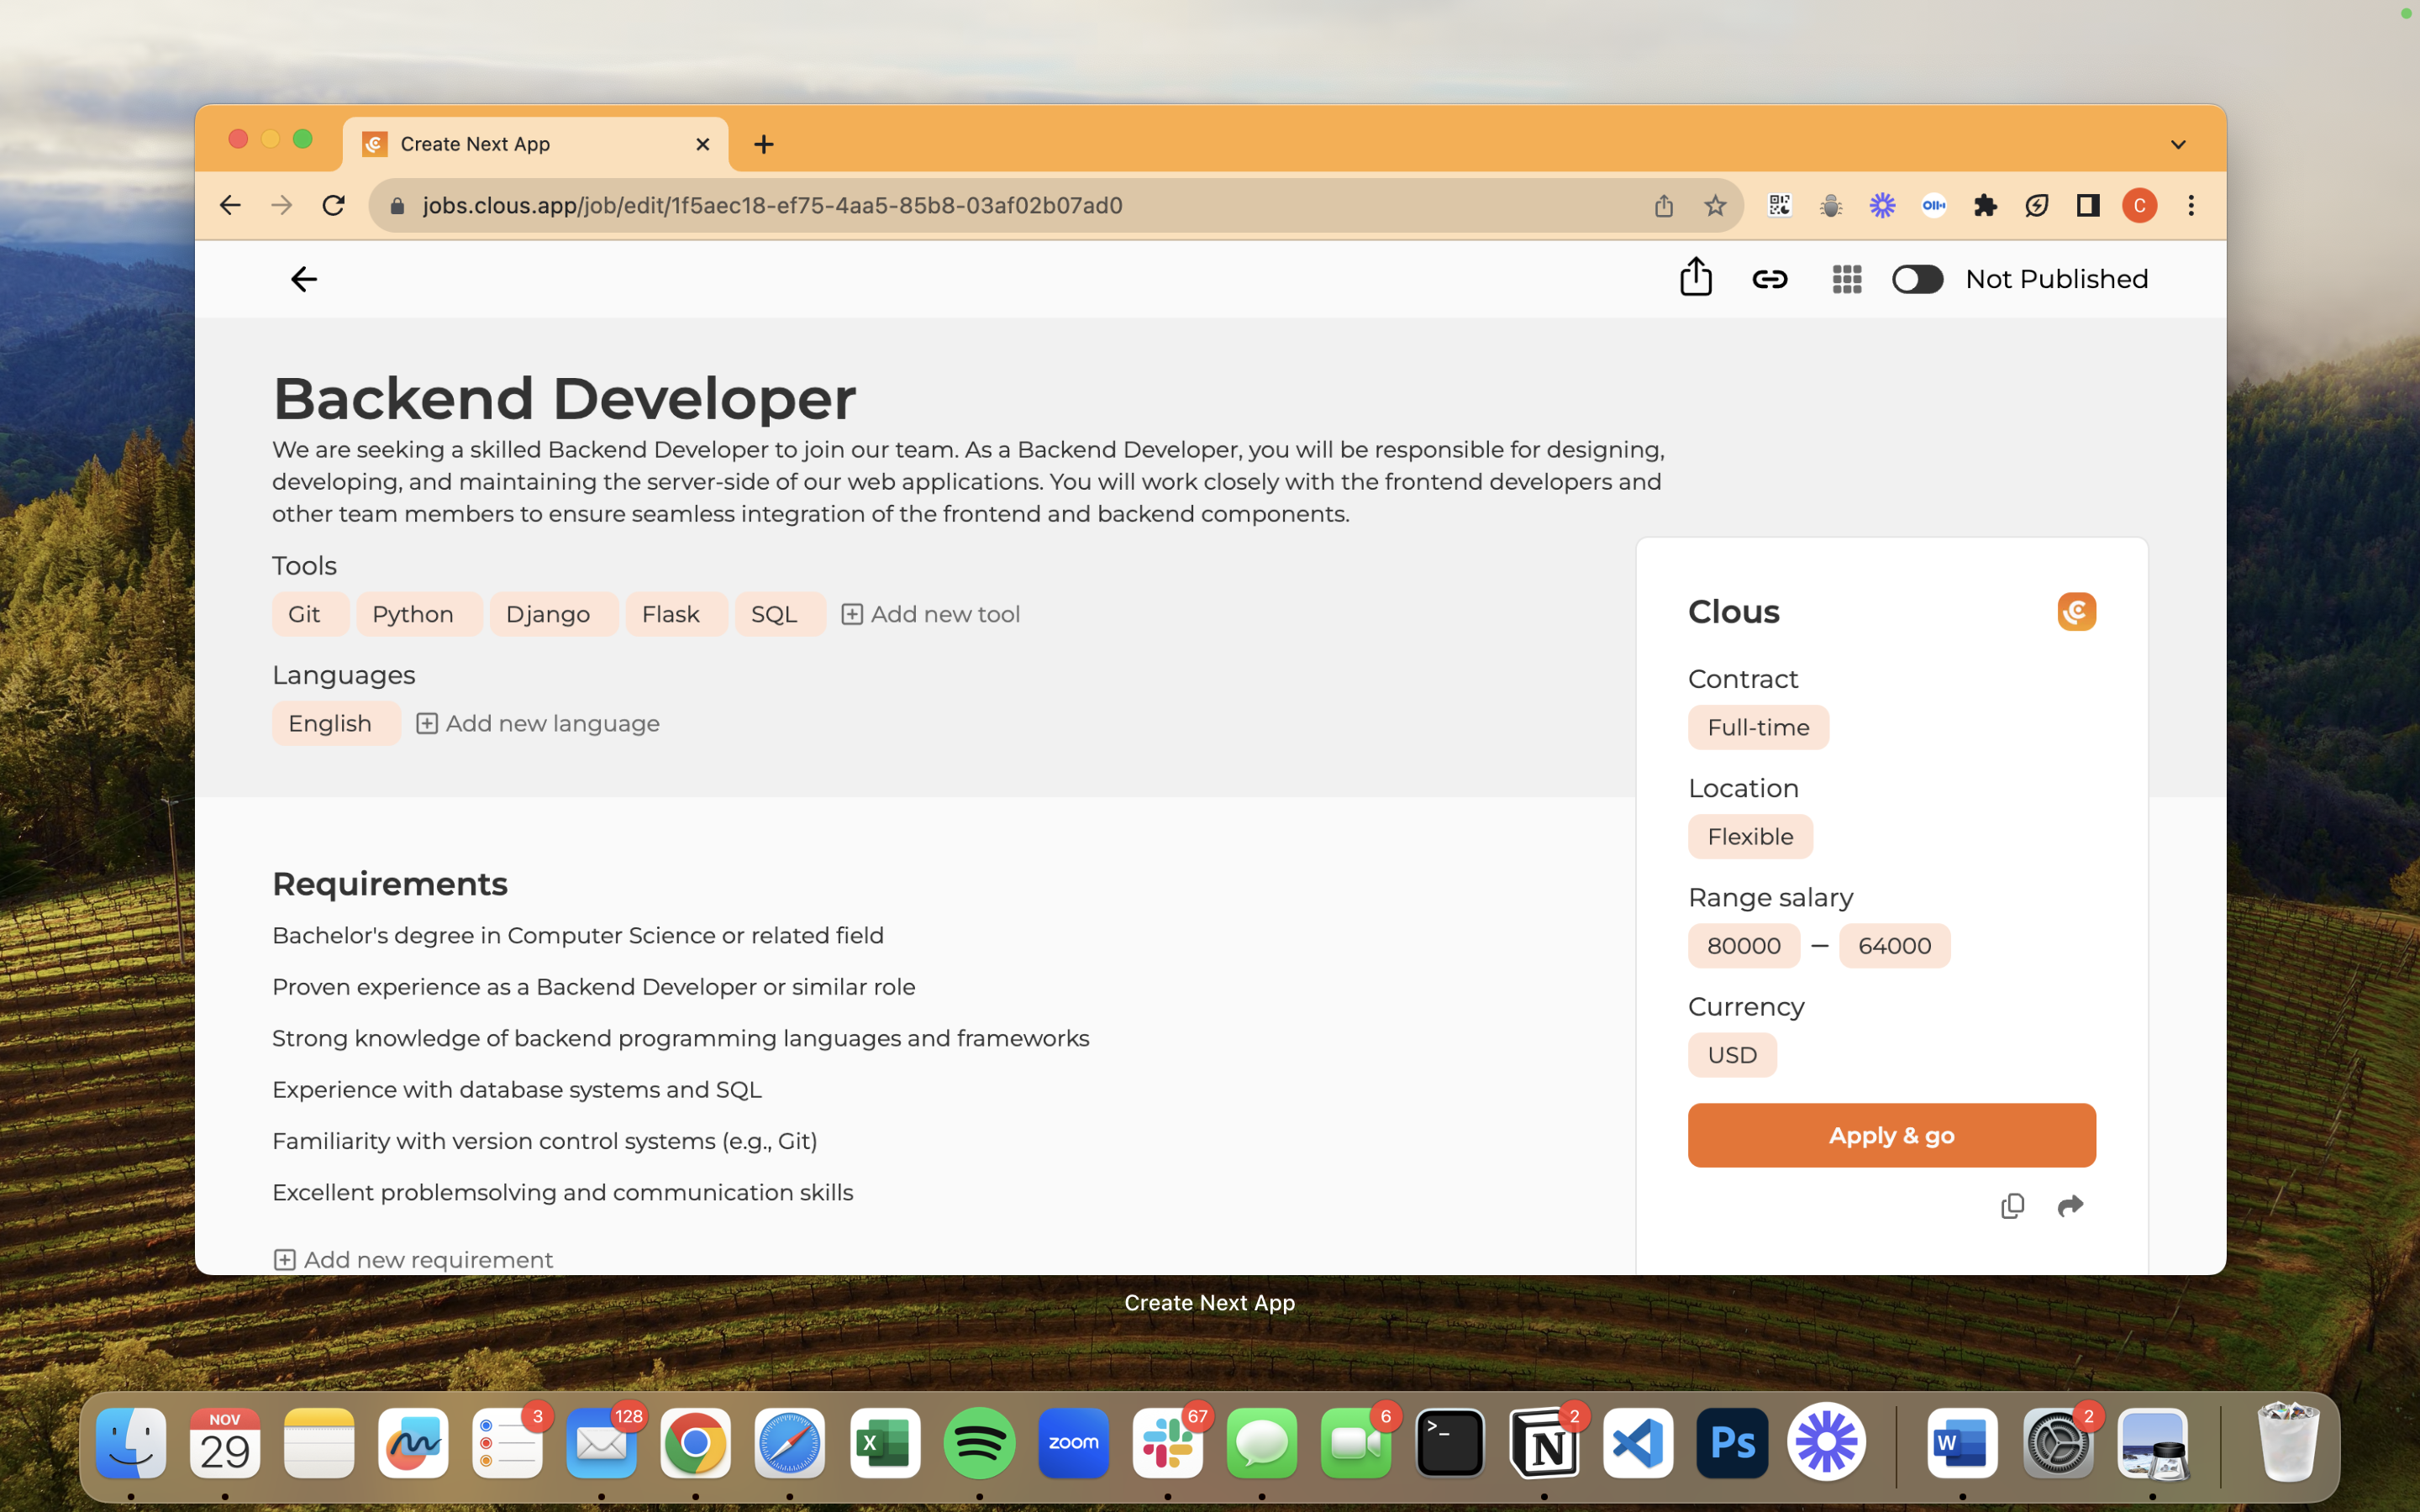Open the share icon in page header
The height and width of the screenshot is (1512, 2420).
point(1695,278)
